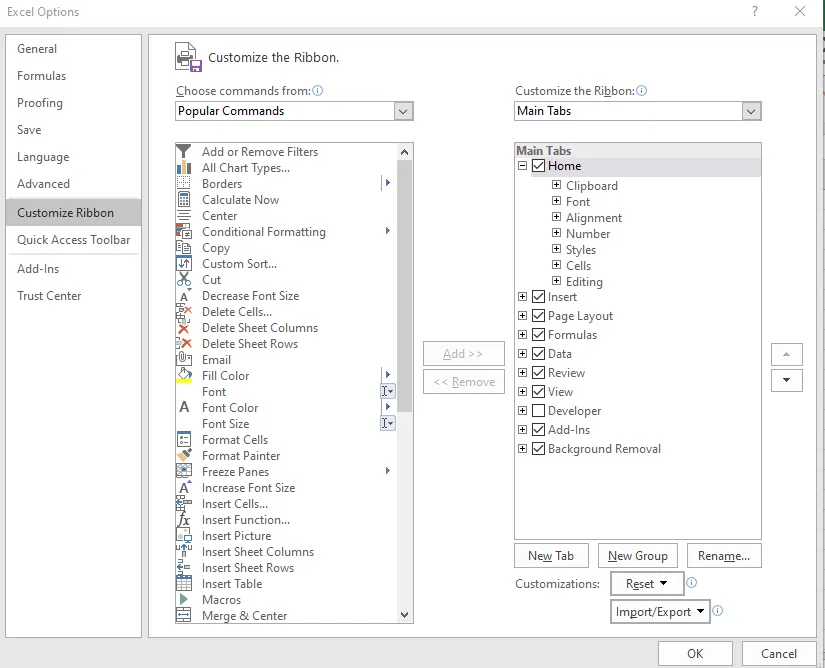Click the Insert Function fx icon

point(184,520)
